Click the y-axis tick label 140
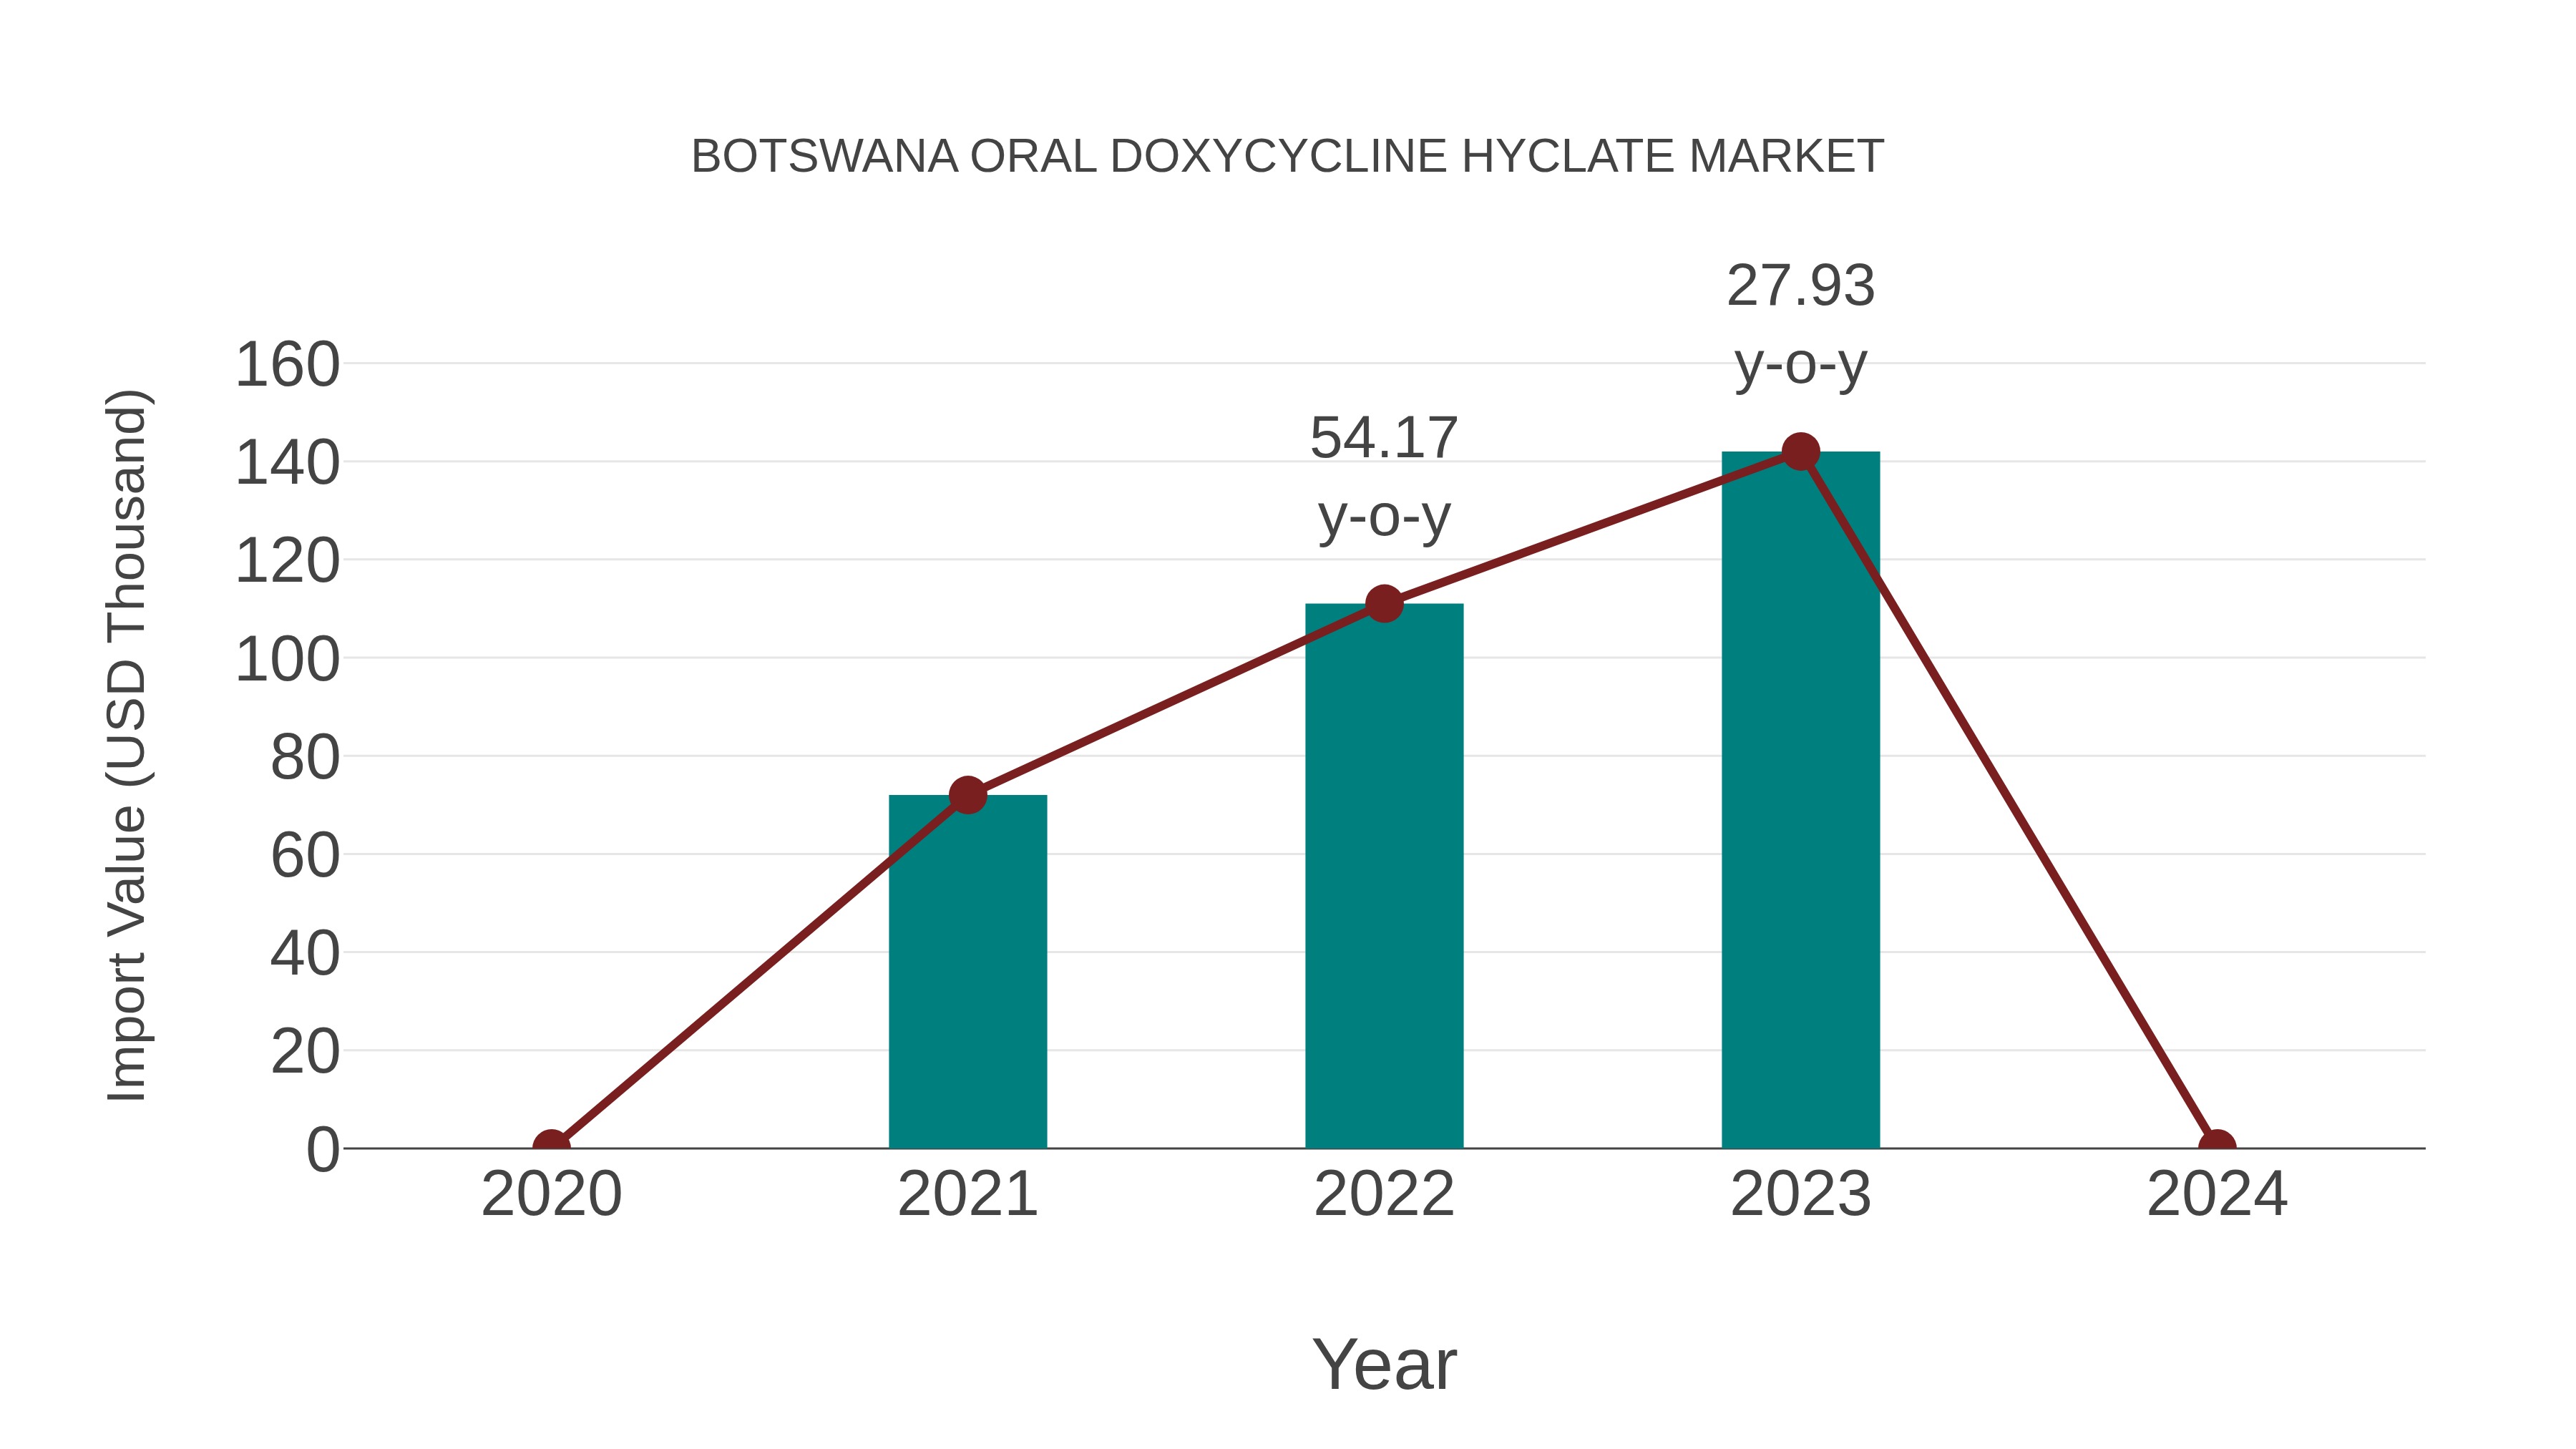This screenshot has height=1449, width=2576. (288, 463)
